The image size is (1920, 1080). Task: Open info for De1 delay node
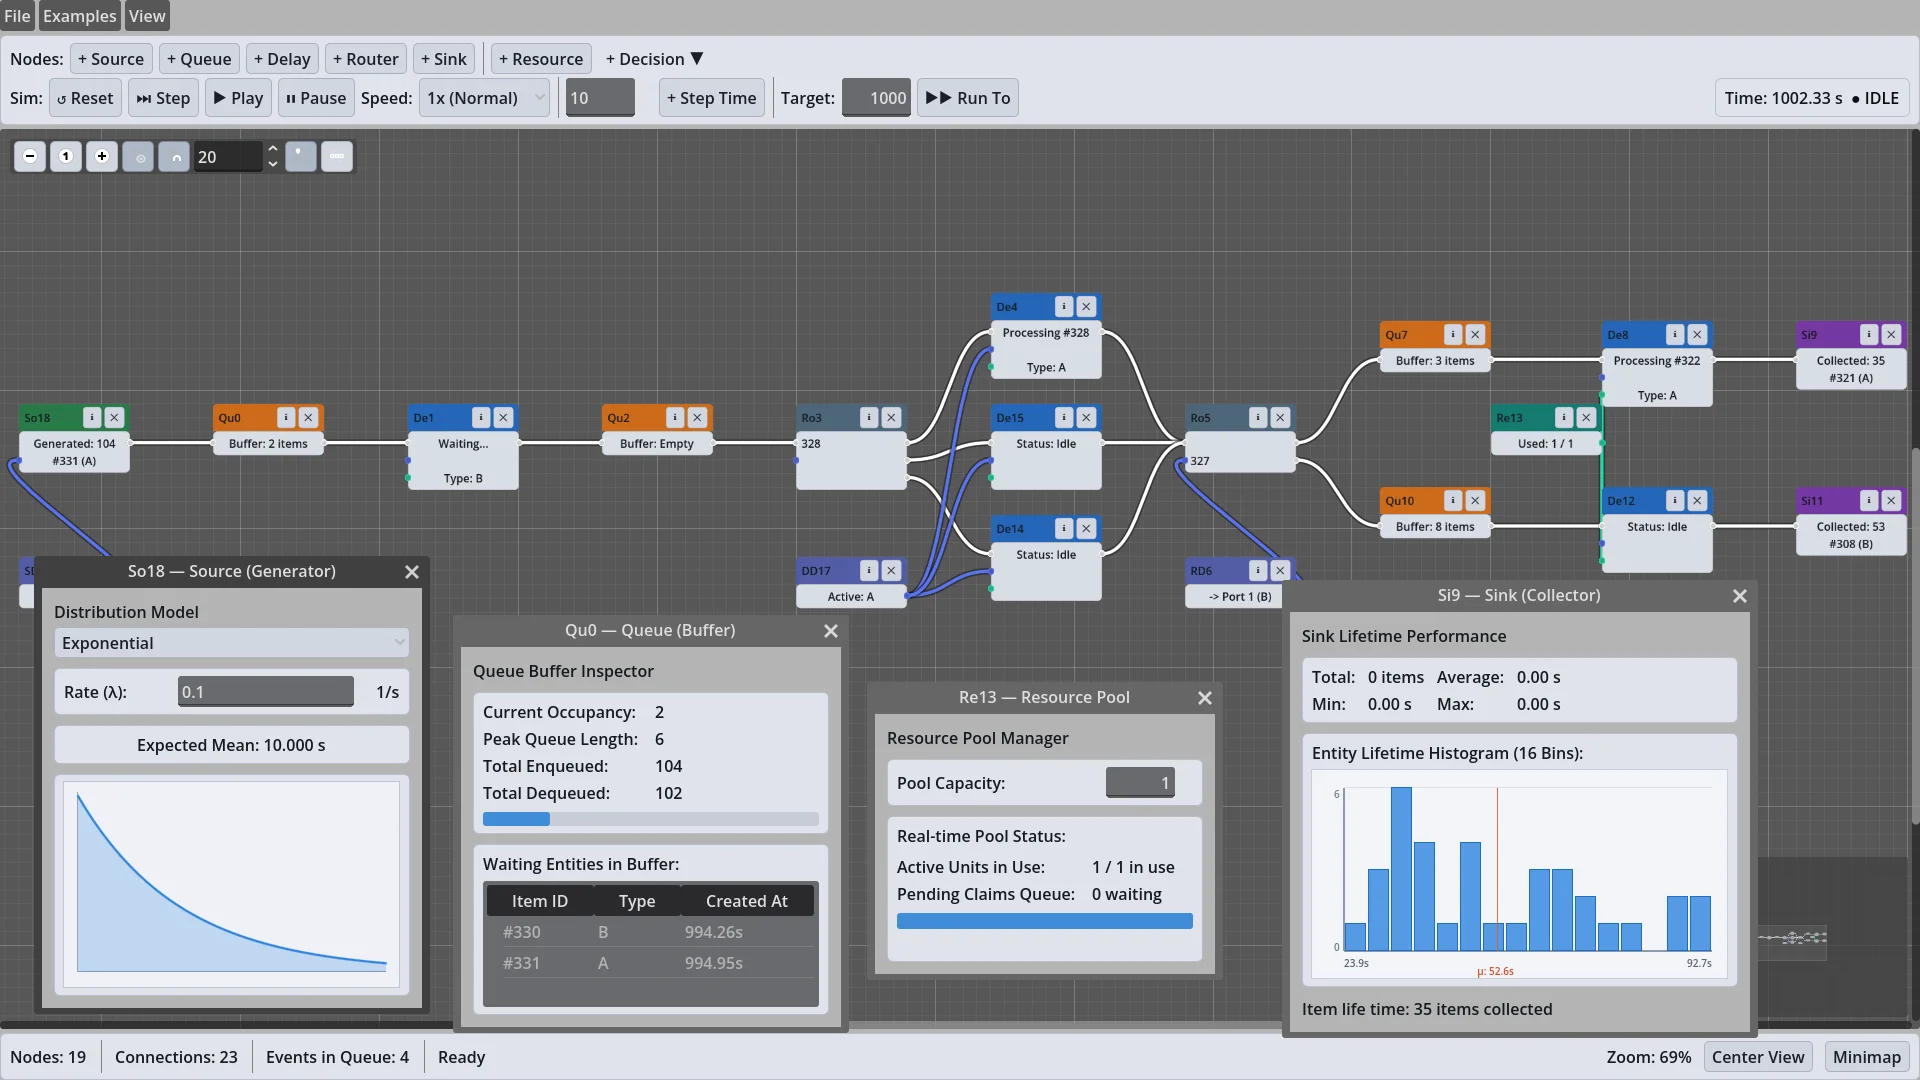pyautogui.click(x=481, y=417)
